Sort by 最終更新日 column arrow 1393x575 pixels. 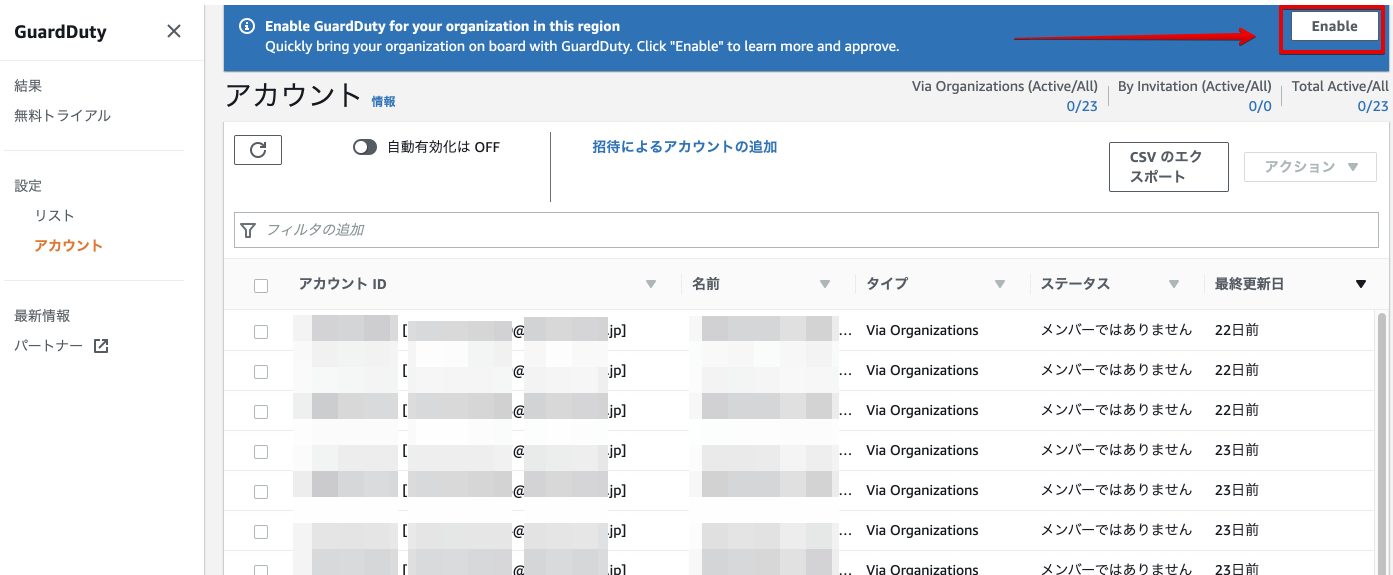[1360, 284]
